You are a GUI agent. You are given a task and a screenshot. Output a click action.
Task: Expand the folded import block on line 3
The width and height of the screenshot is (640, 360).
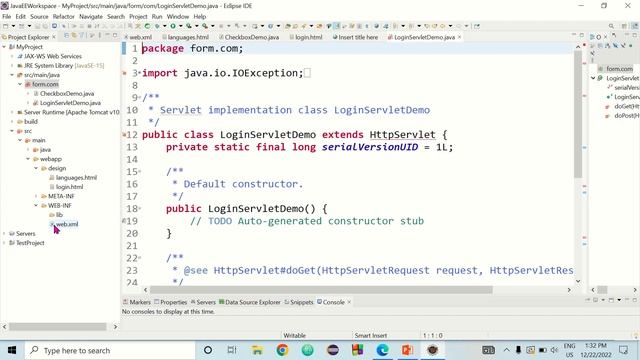coord(140,73)
